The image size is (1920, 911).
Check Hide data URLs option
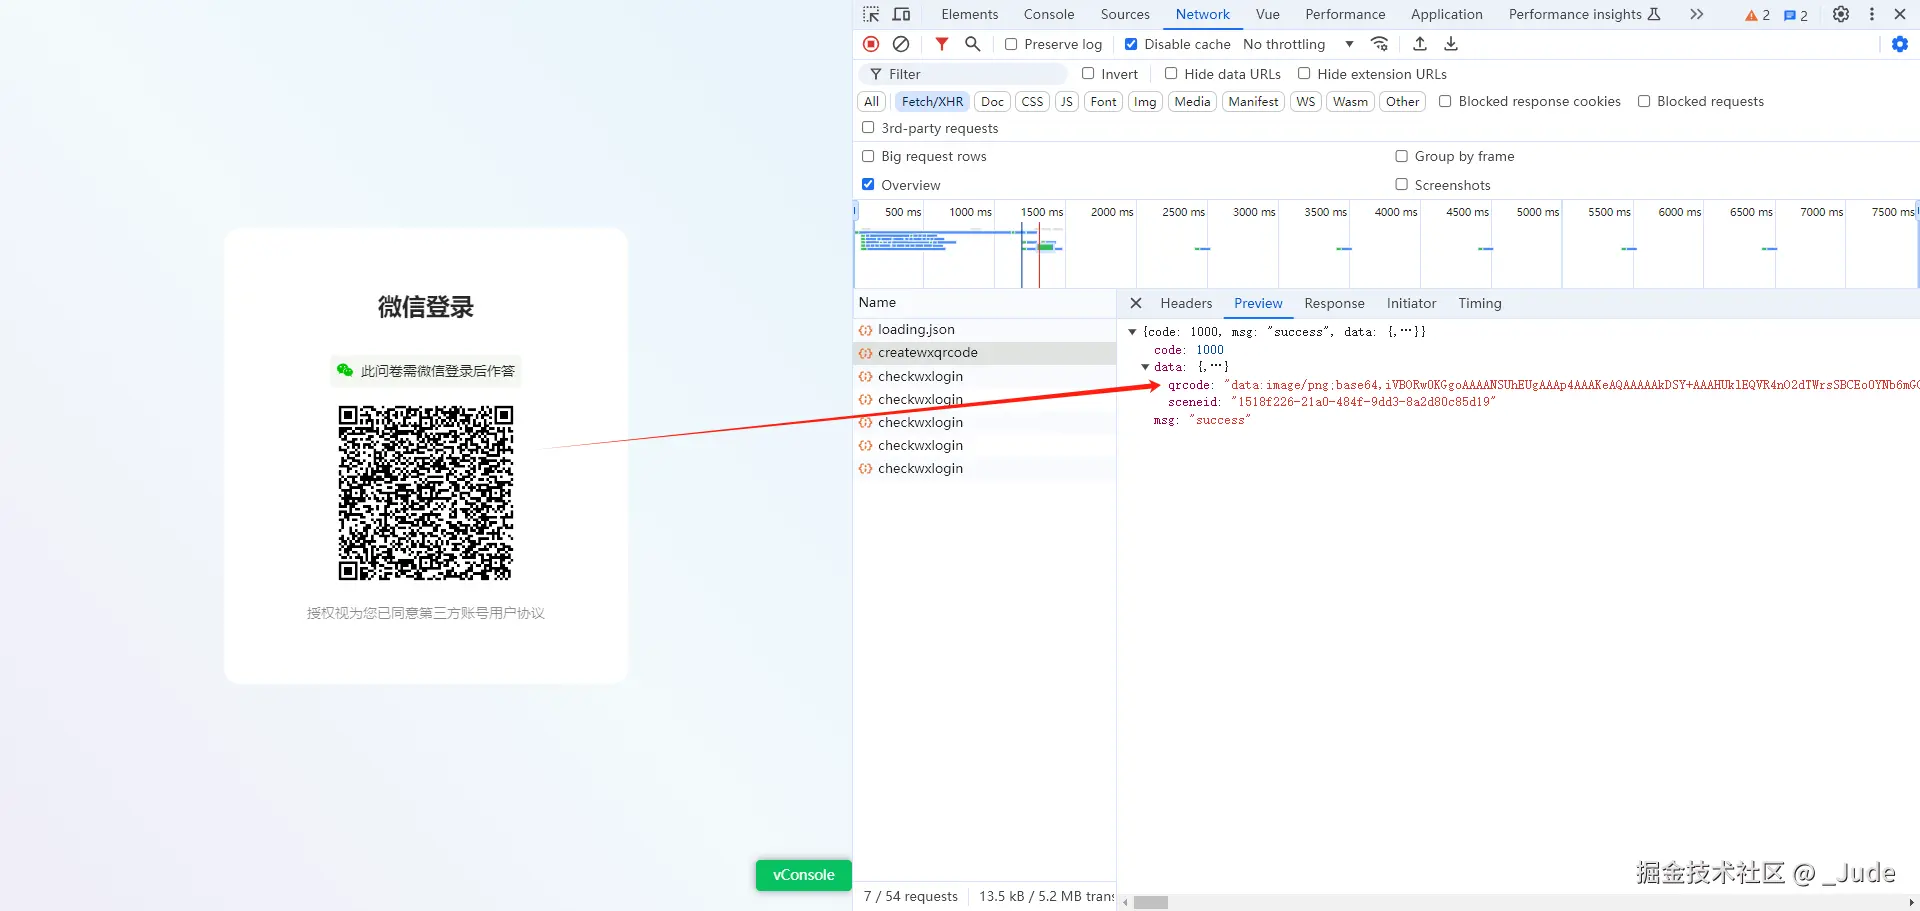pyautogui.click(x=1171, y=73)
